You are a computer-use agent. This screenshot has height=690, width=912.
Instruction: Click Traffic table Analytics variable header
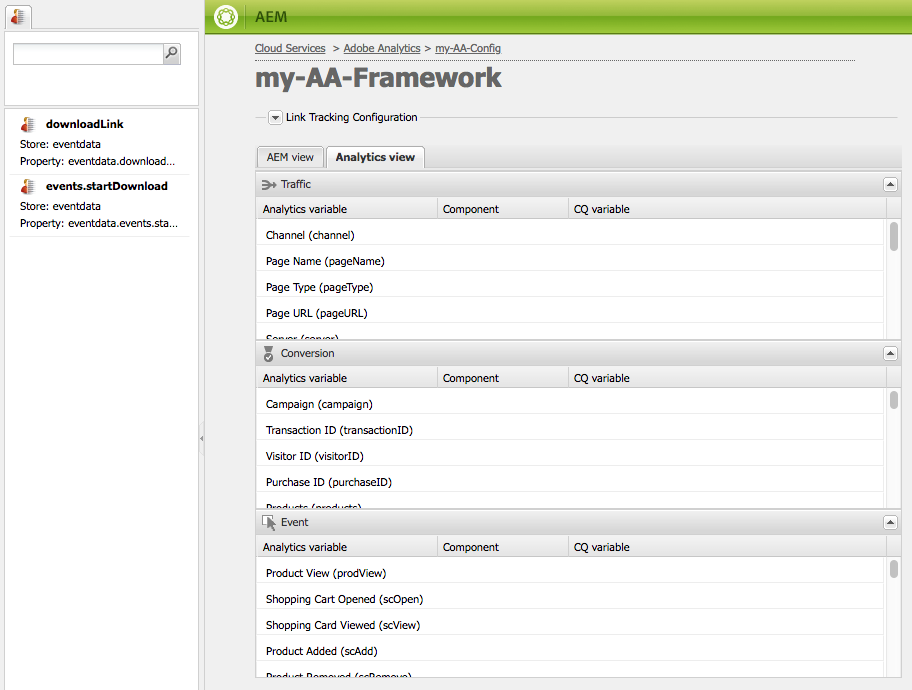[x=347, y=209]
